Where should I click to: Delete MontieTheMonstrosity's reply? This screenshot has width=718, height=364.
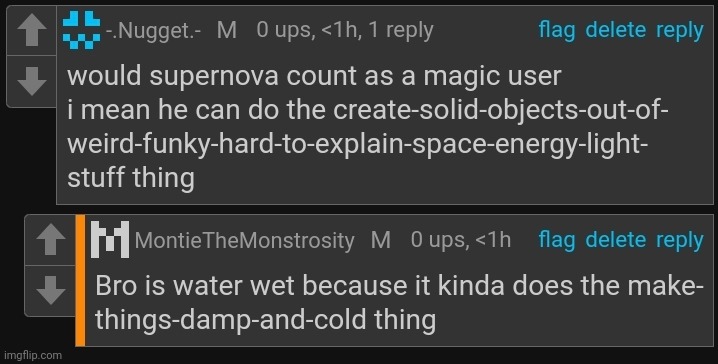[x=616, y=240]
